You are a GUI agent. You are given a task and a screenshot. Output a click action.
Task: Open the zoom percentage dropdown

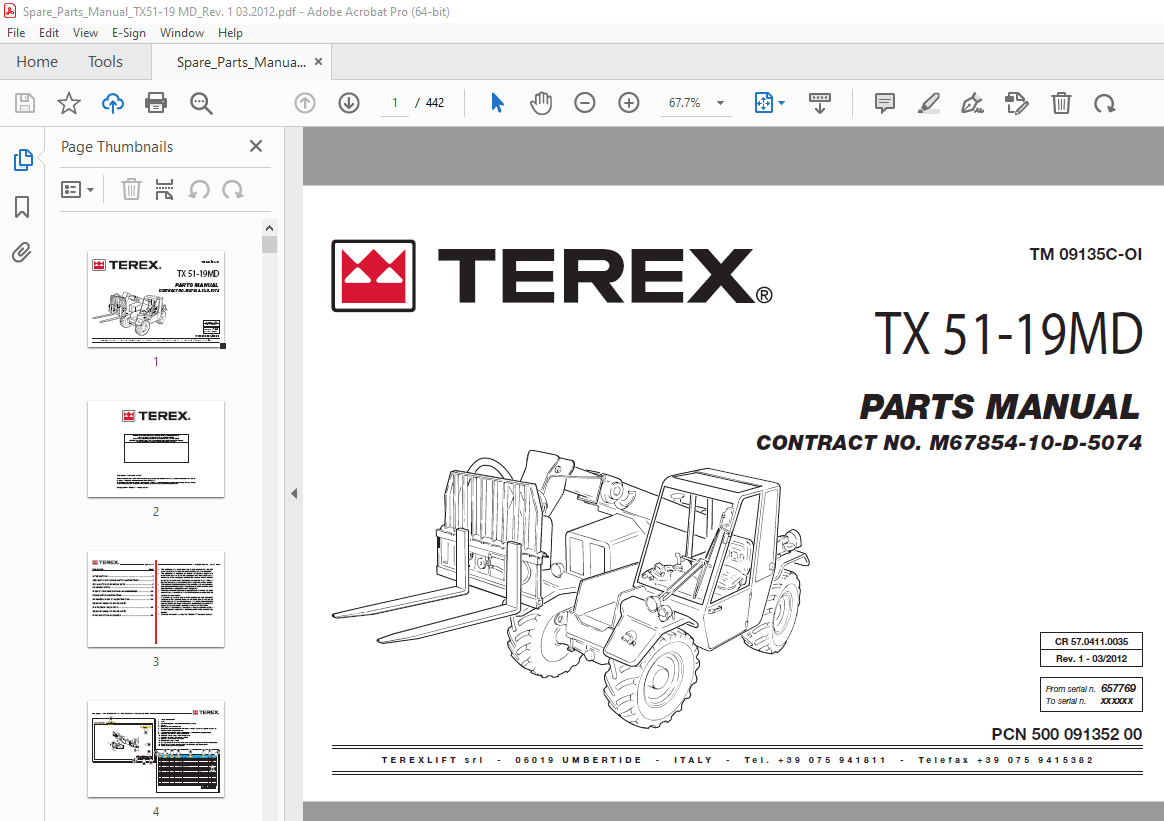pos(718,102)
